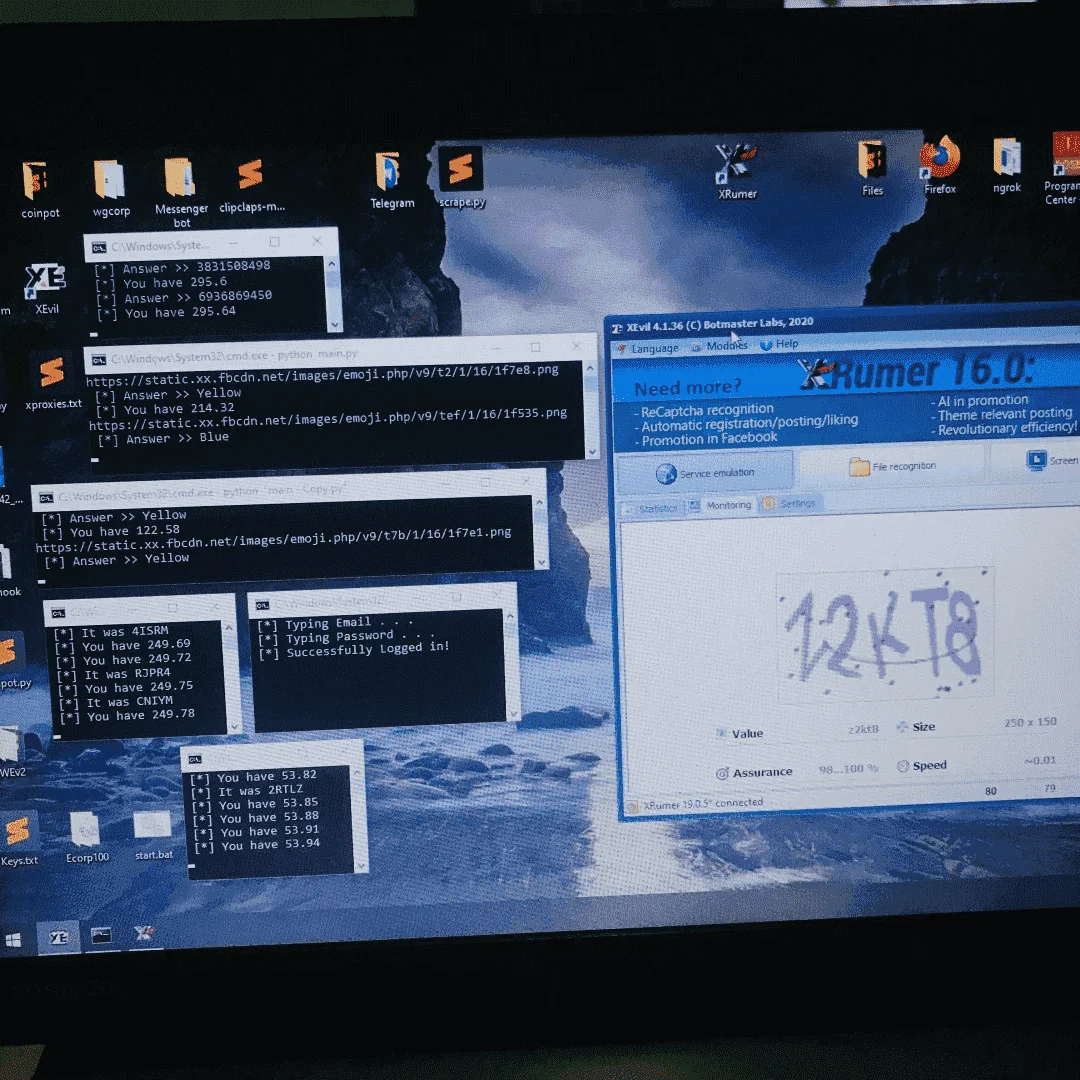1080x1080 pixels.
Task: Open the Program Center desktop icon
Action: pos(1062,169)
